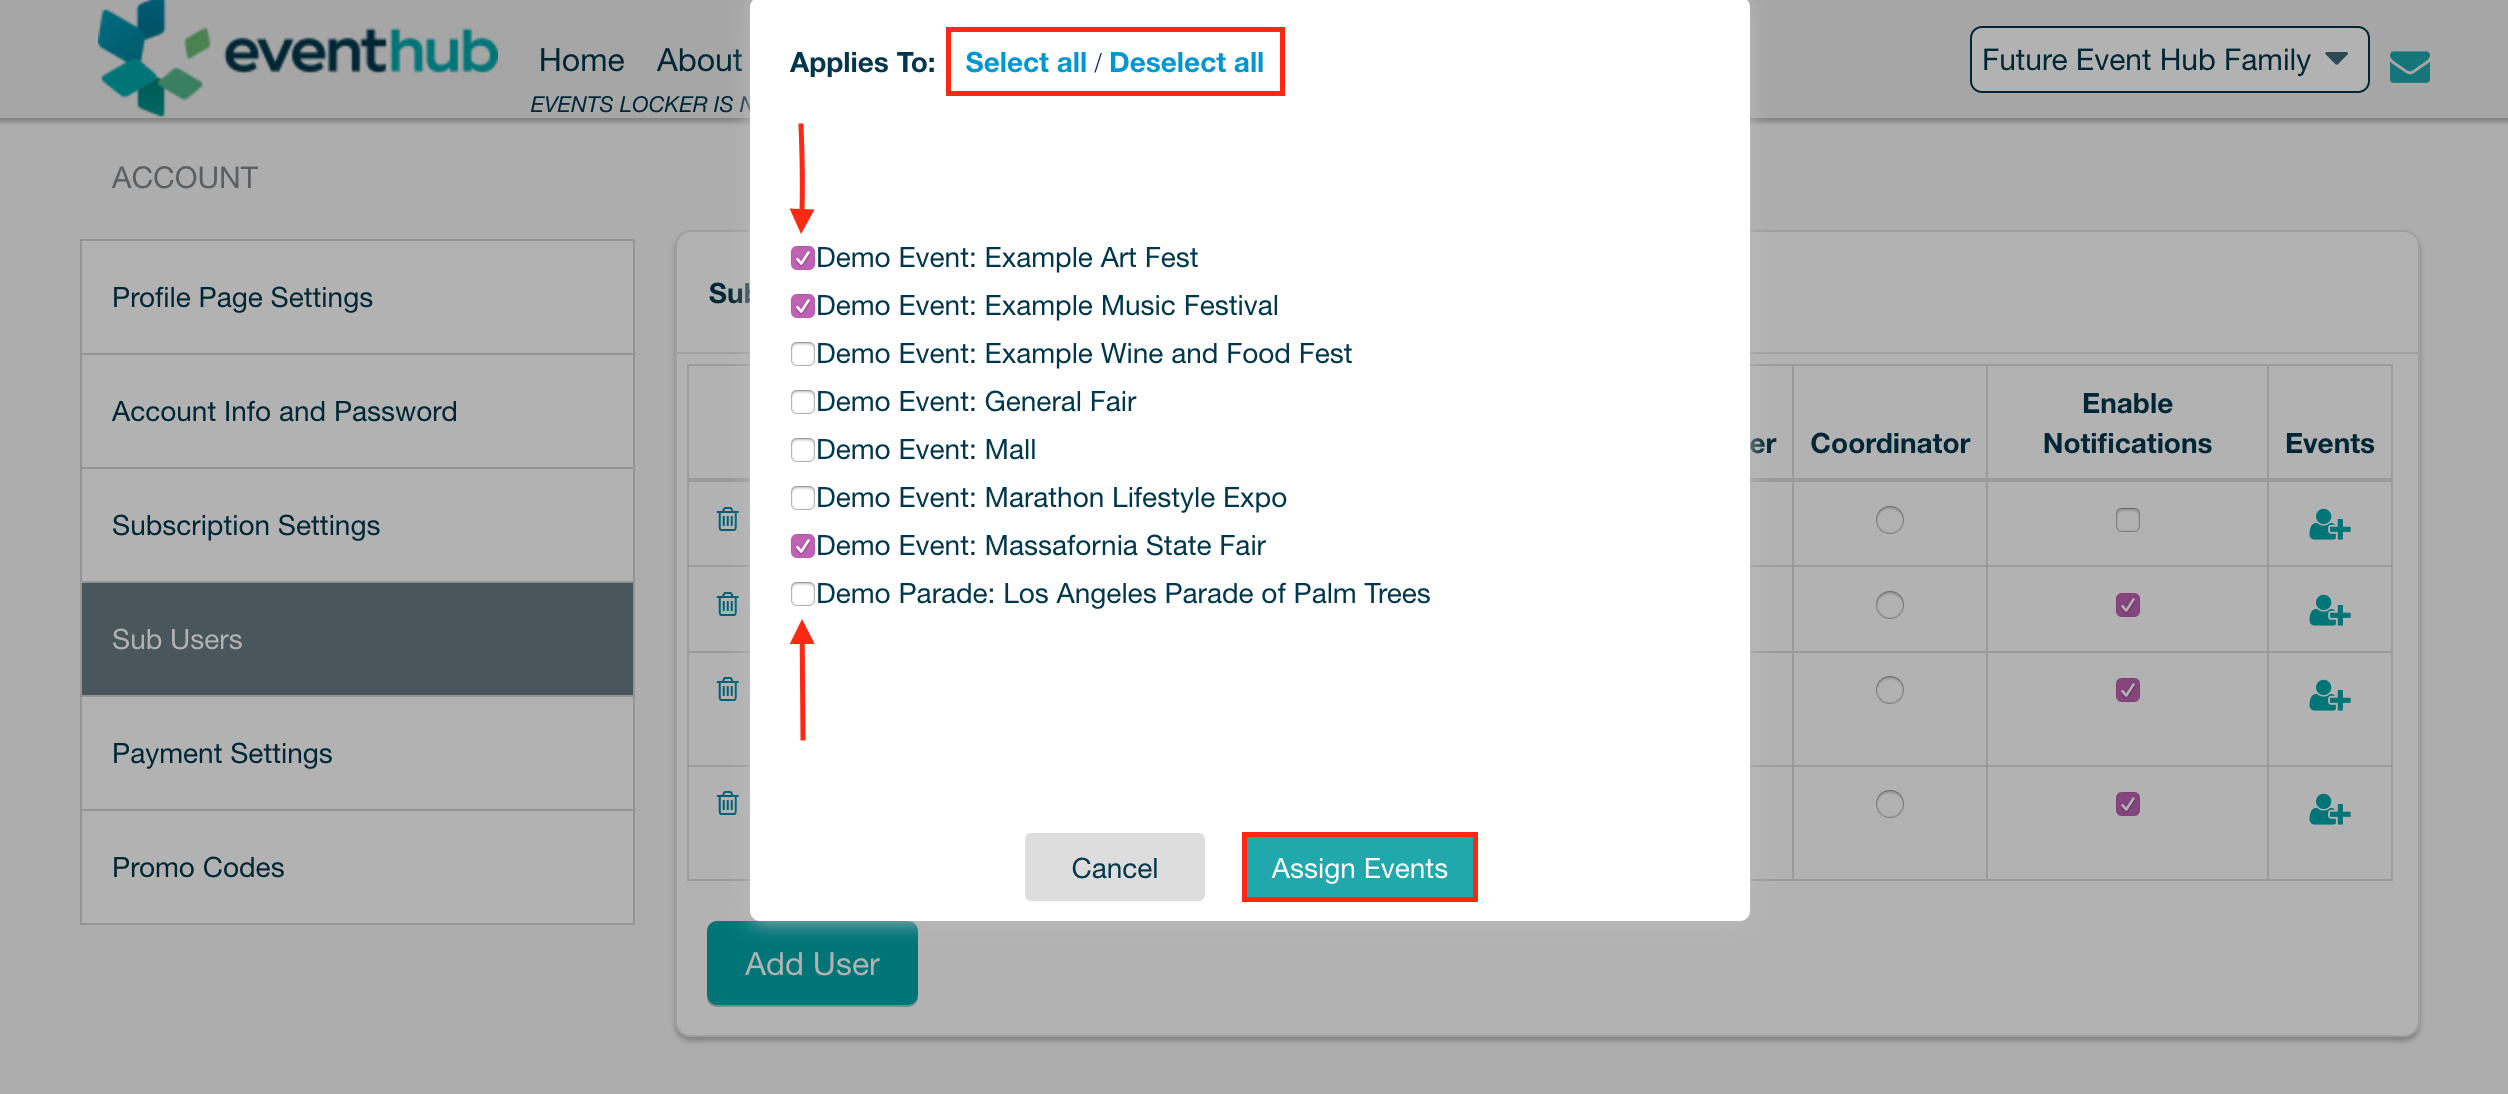2508x1094 pixels.
Task: Click trash icon in second user row
Action: (x=728, y=605)
